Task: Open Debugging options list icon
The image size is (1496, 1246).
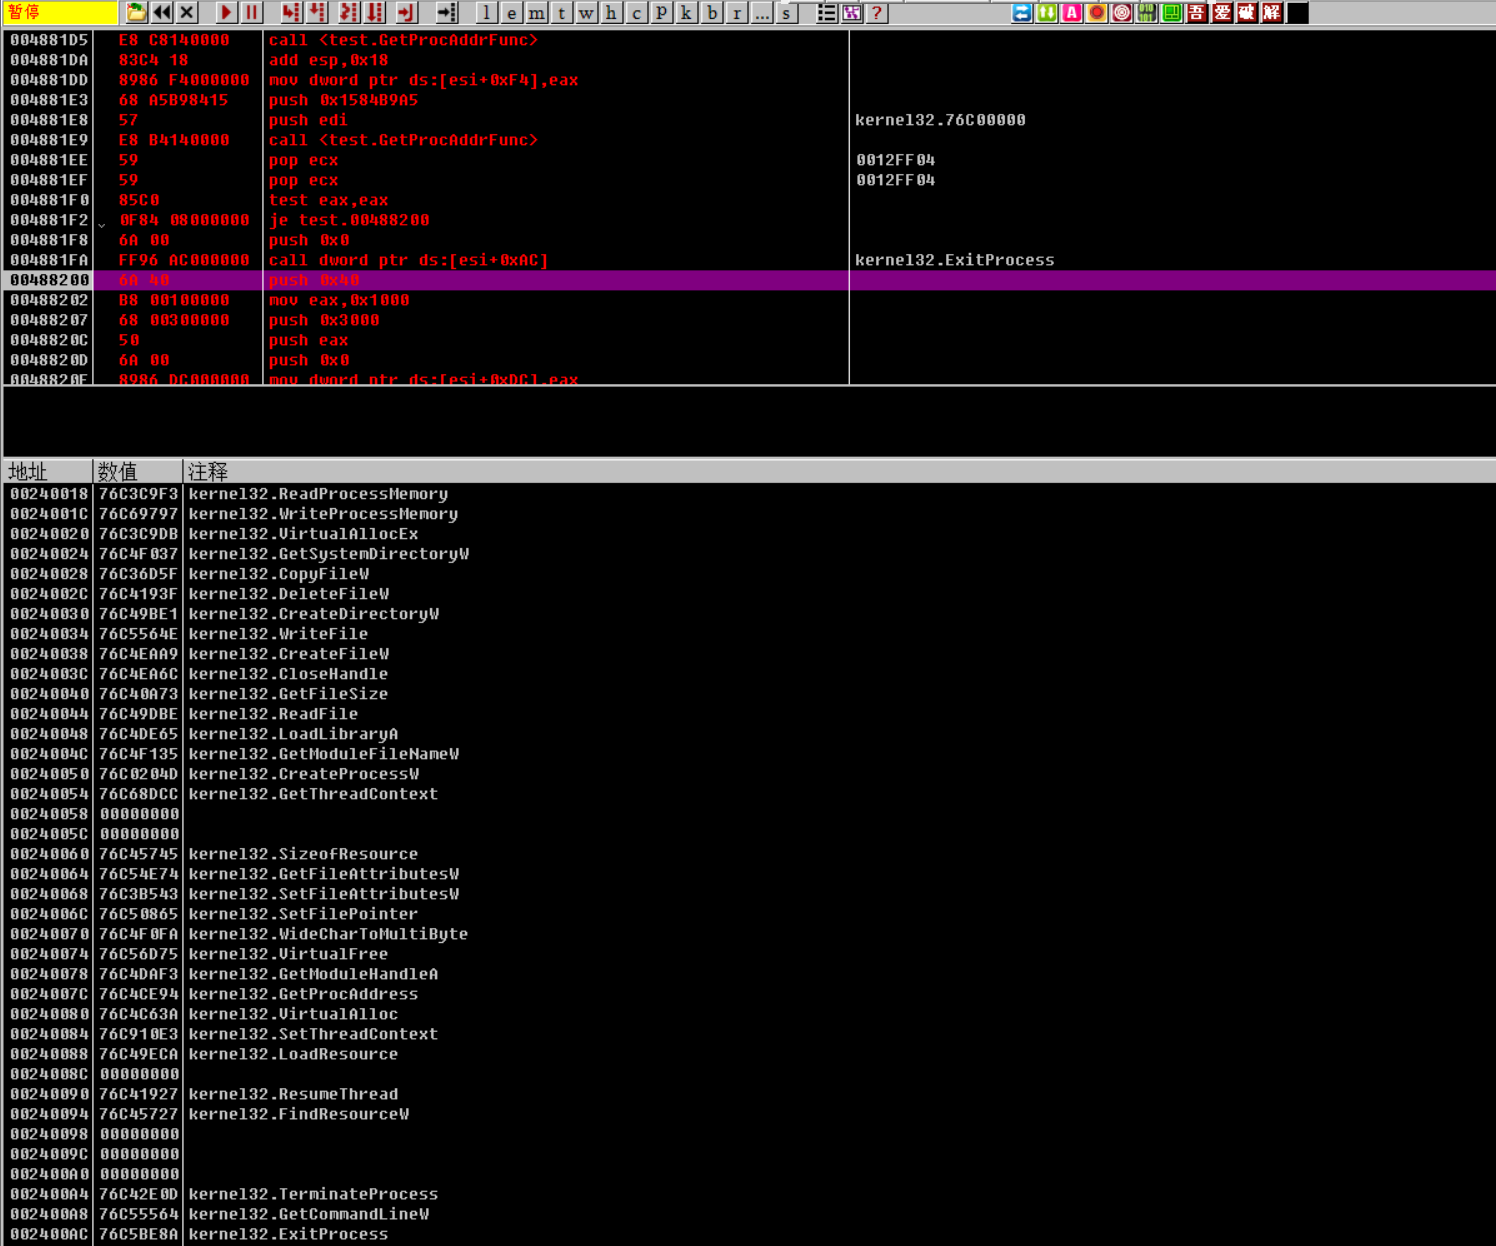Action: (x=827, y=12)
